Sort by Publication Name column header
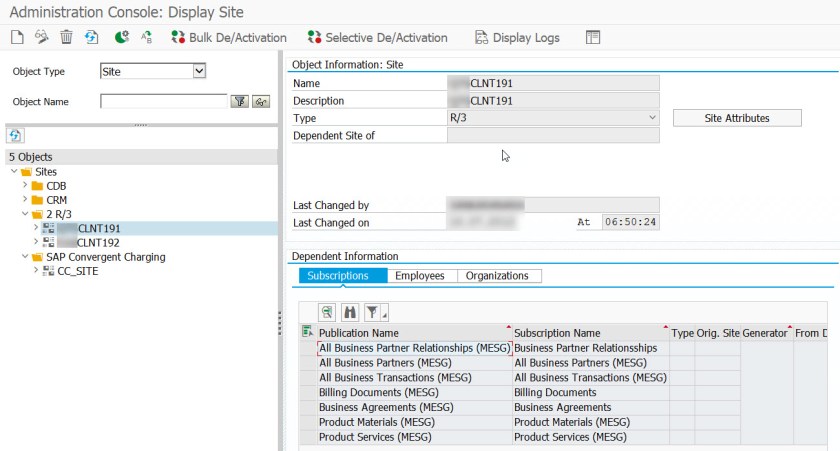This screenshot has width=840, height=451. (414, 333)
